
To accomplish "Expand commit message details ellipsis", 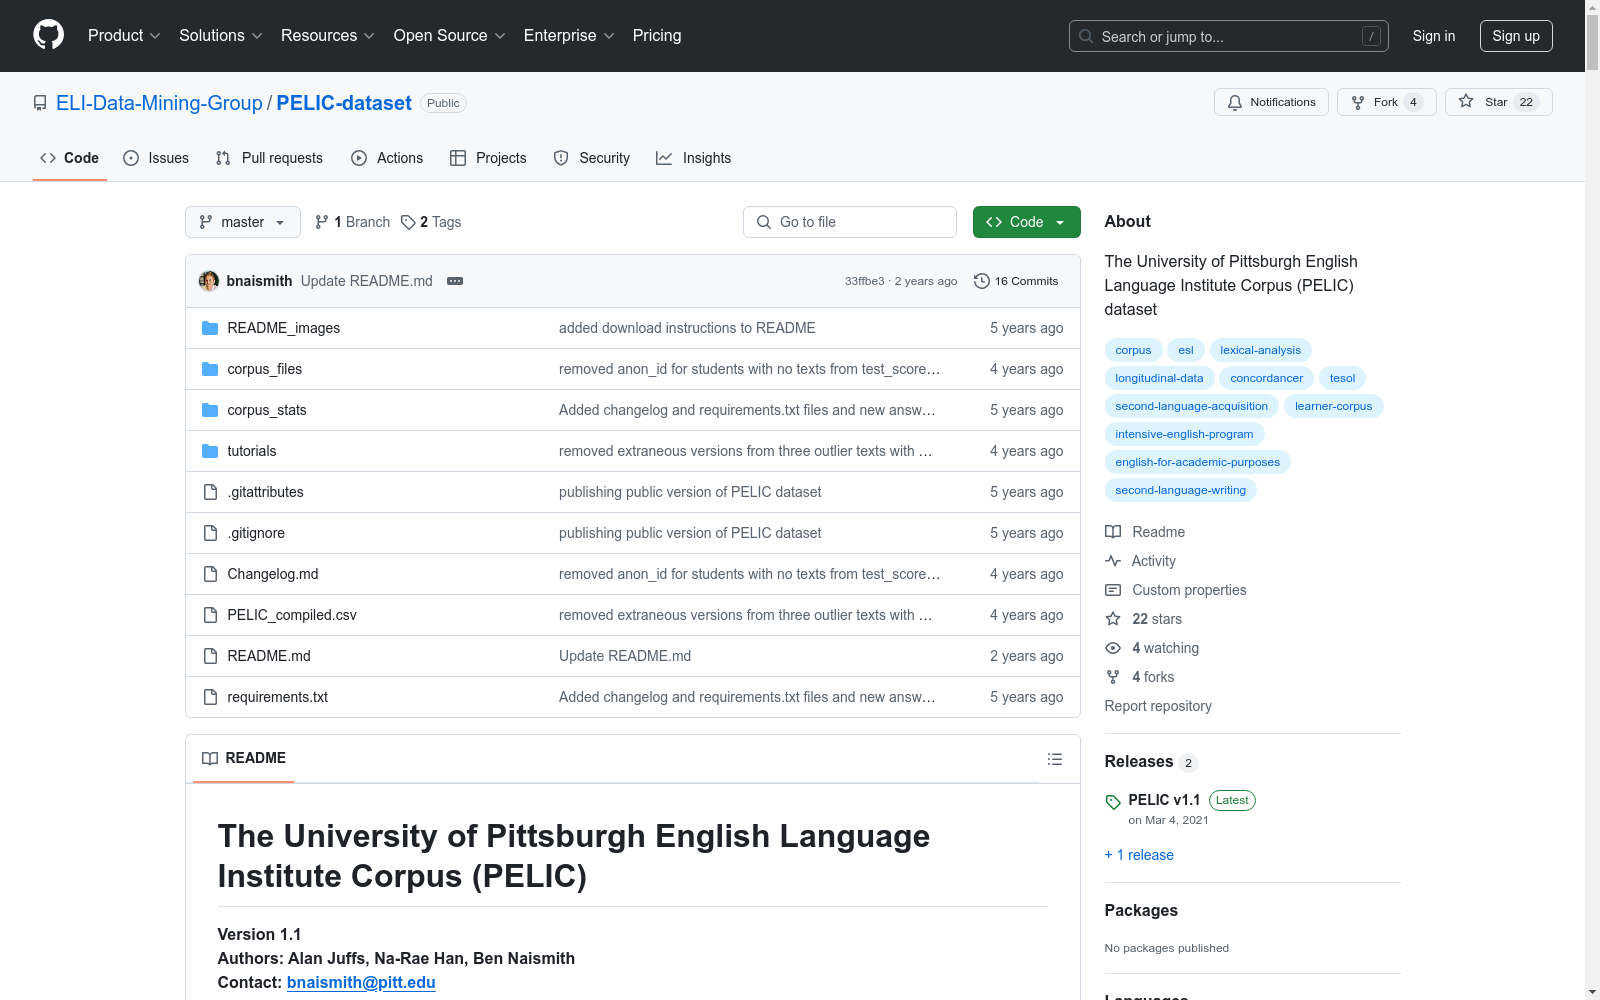I will pos(455,281).
